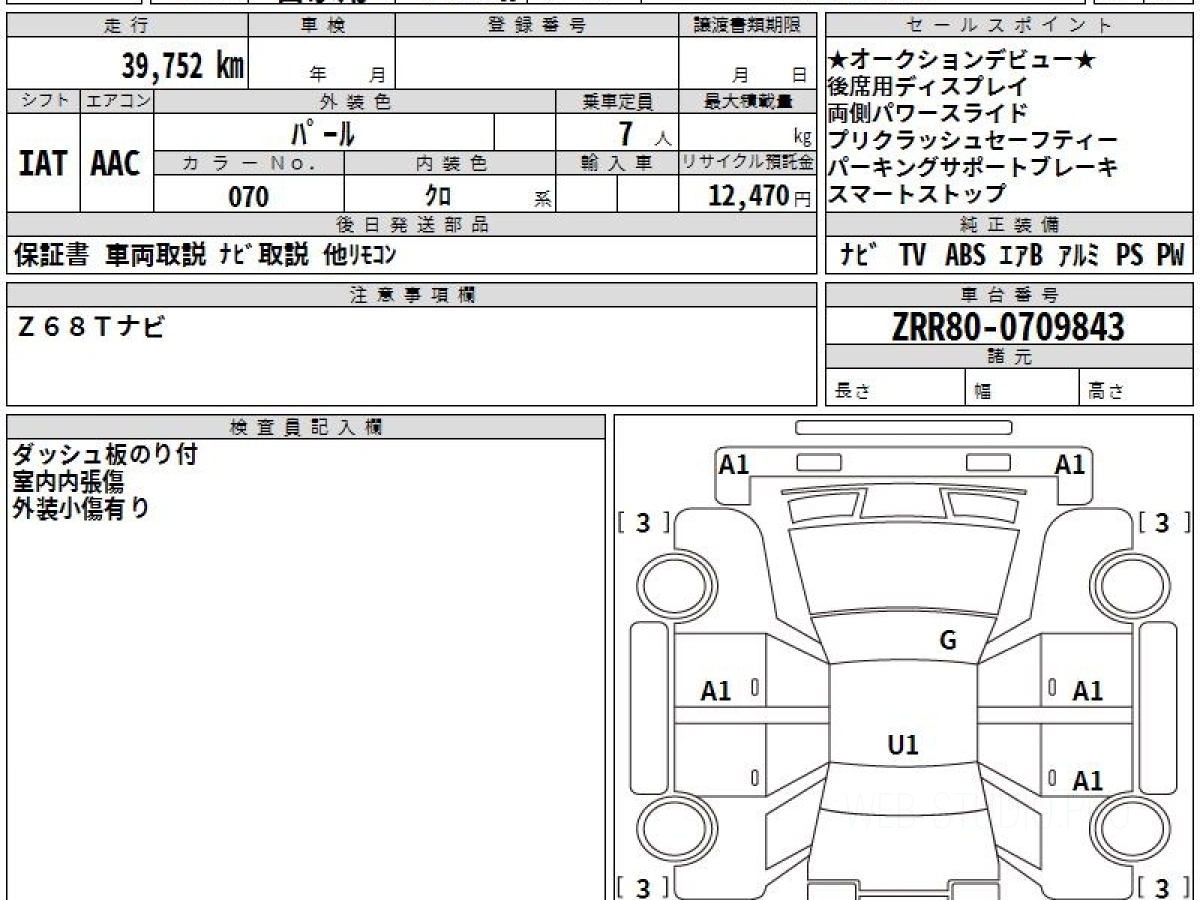Click the 外装小傷有り inspector note
The image size is (1200, 900).
pos(80,508)
